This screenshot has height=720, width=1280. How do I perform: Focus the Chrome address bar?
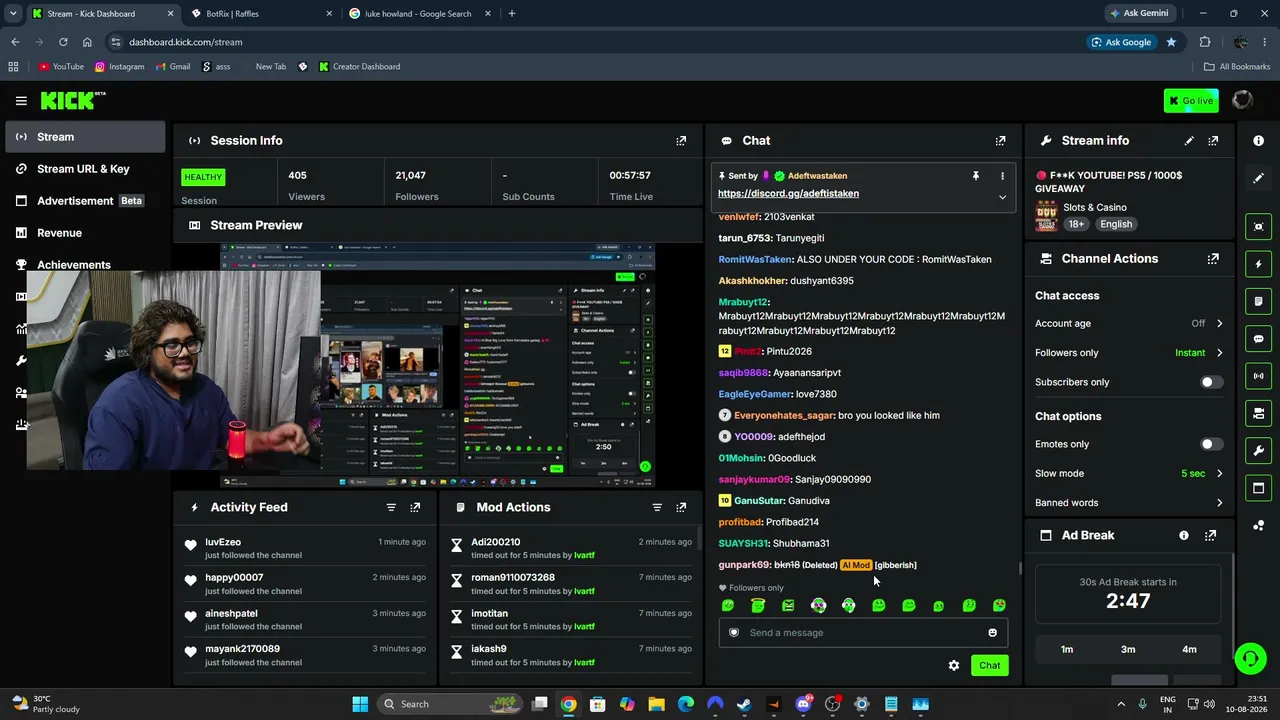coord(600,42)
